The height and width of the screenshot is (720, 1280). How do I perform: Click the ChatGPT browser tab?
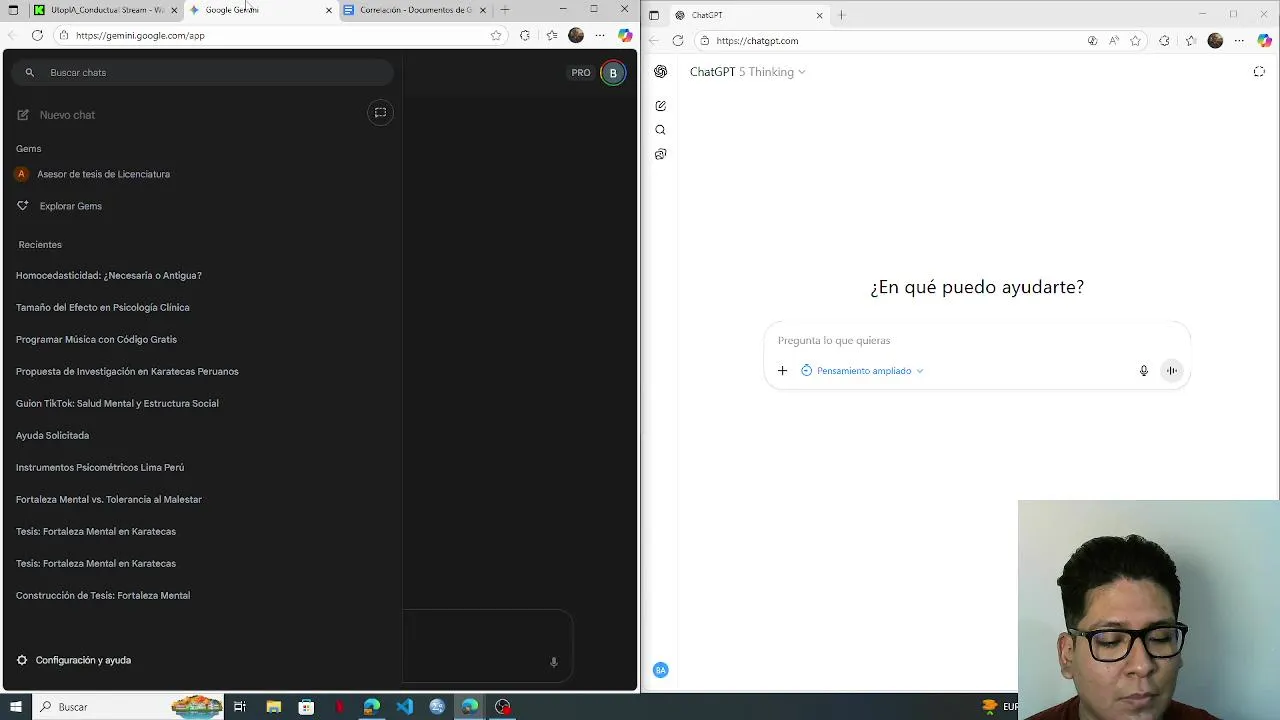coord(748,15)
